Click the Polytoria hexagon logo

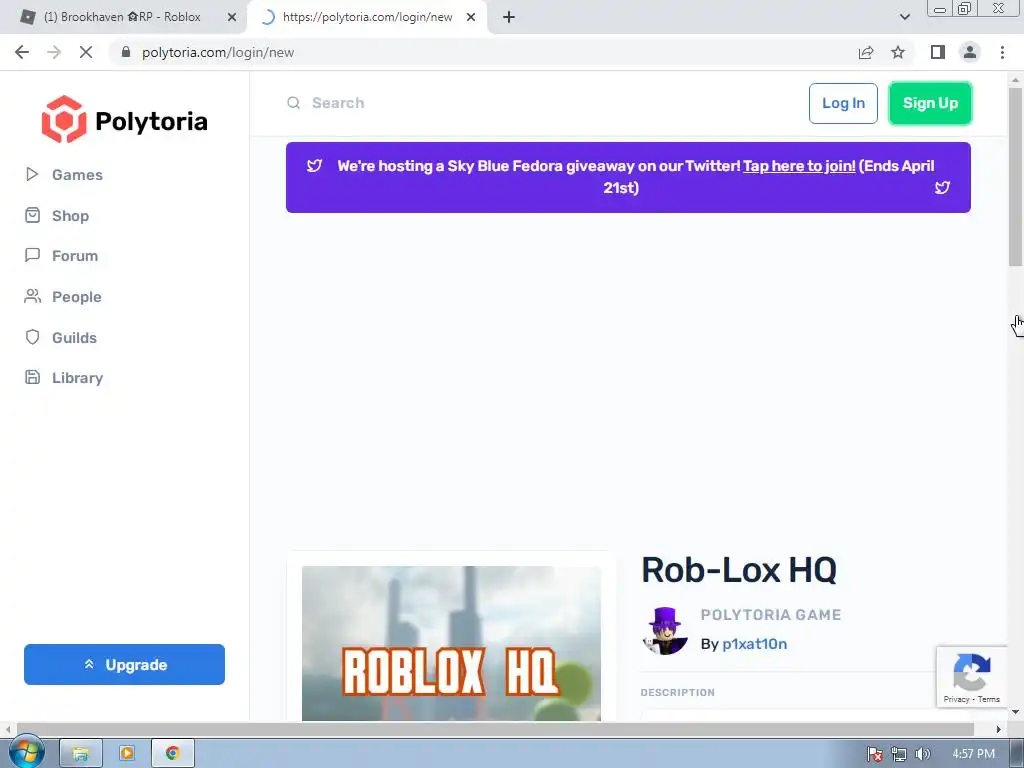tap(64, 120)
